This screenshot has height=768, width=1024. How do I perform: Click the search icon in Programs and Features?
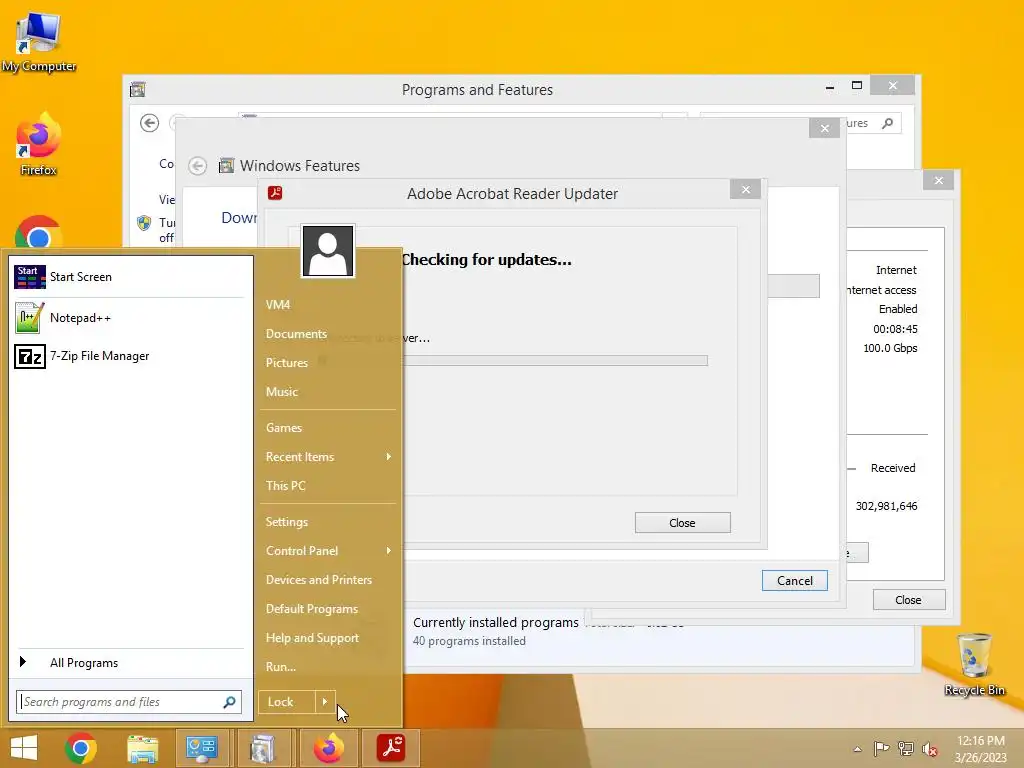(x=888, y=123)
